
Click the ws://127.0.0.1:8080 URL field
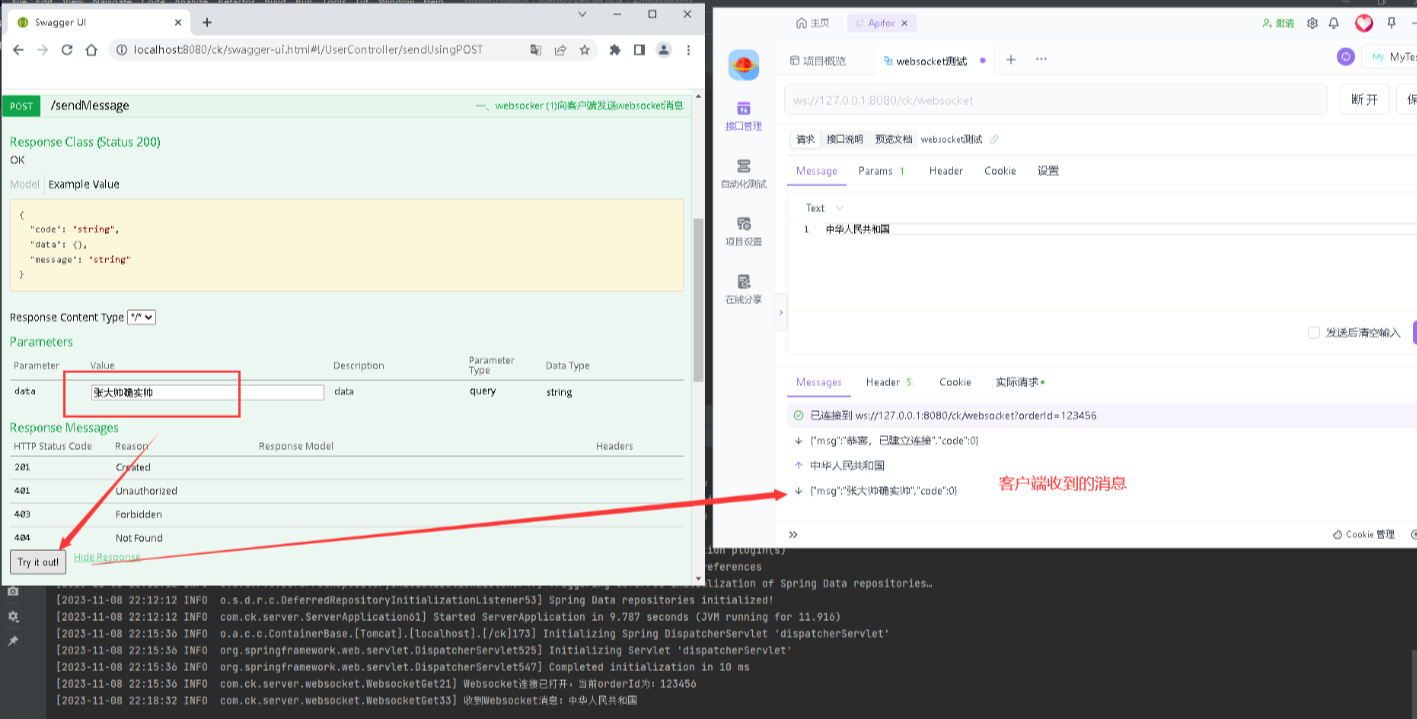1056,100
